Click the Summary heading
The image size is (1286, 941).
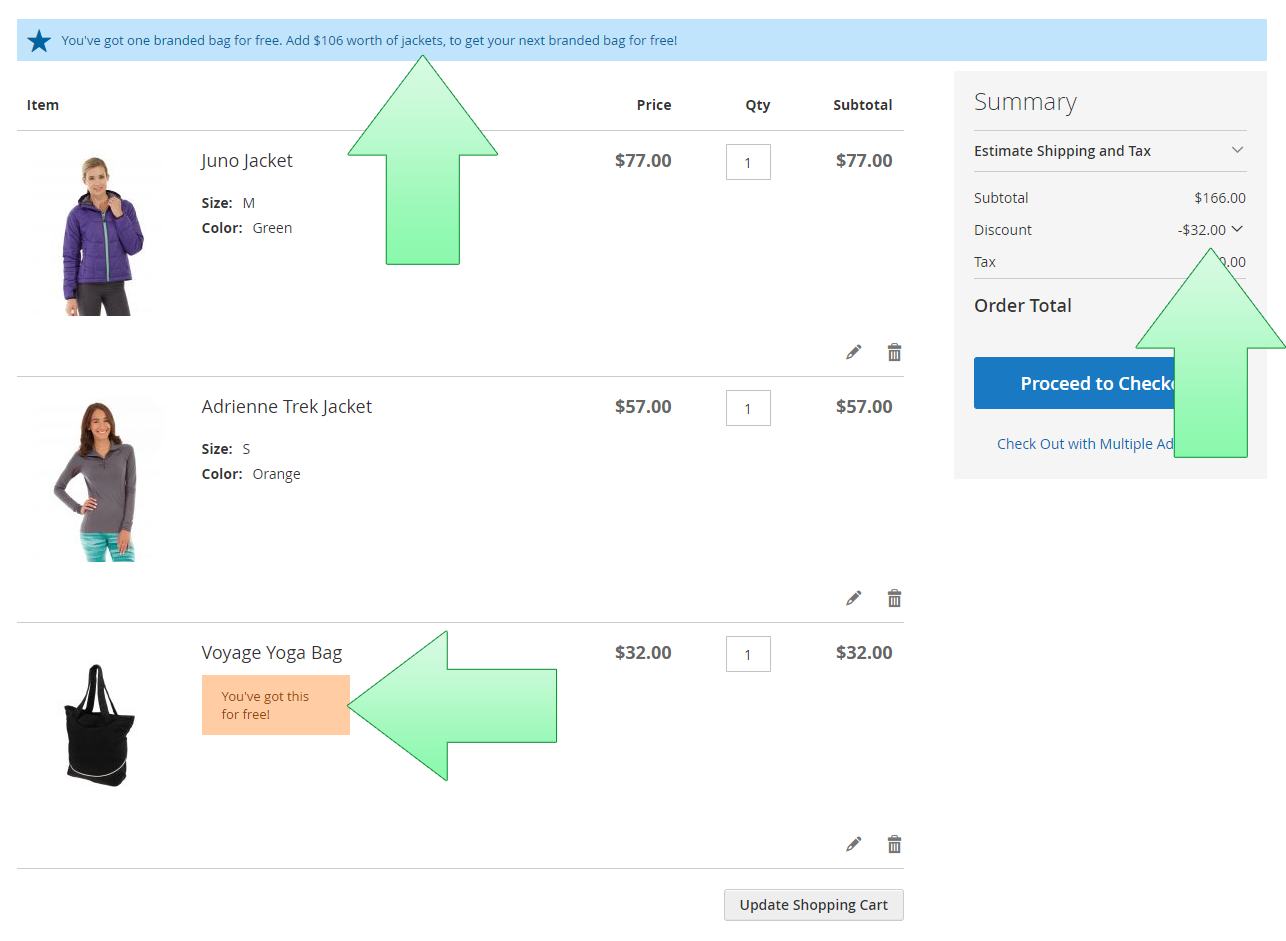1025,102
